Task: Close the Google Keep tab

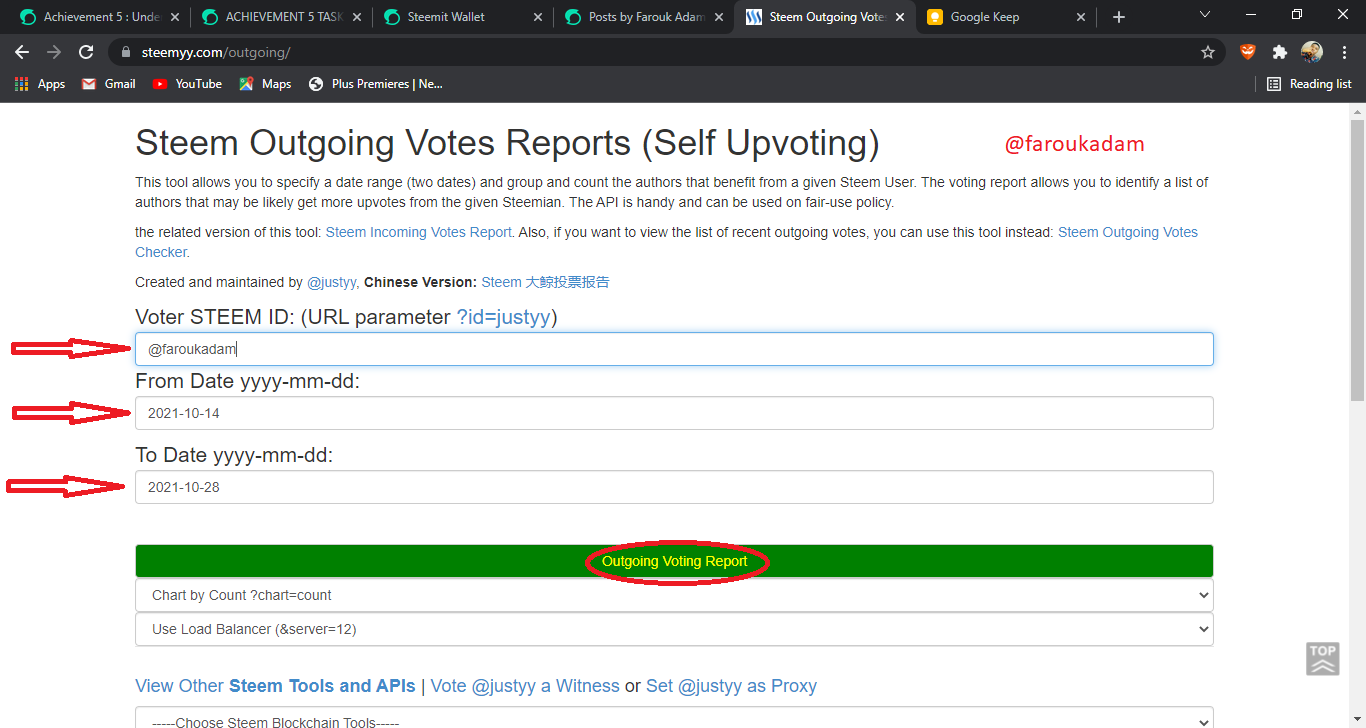Action: [1081, 17]
